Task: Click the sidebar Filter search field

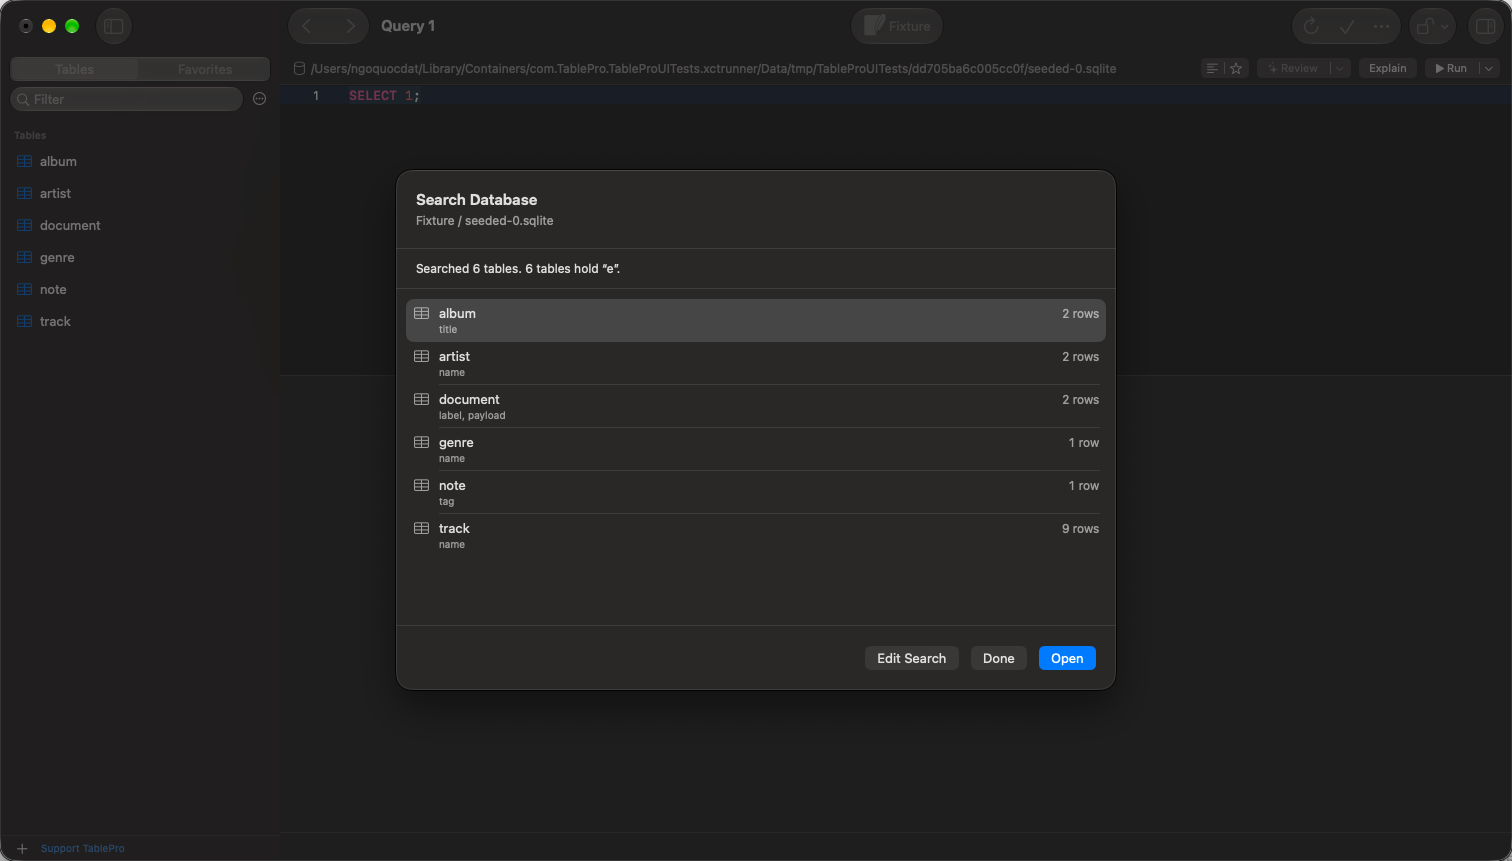Action: (126, 99)
